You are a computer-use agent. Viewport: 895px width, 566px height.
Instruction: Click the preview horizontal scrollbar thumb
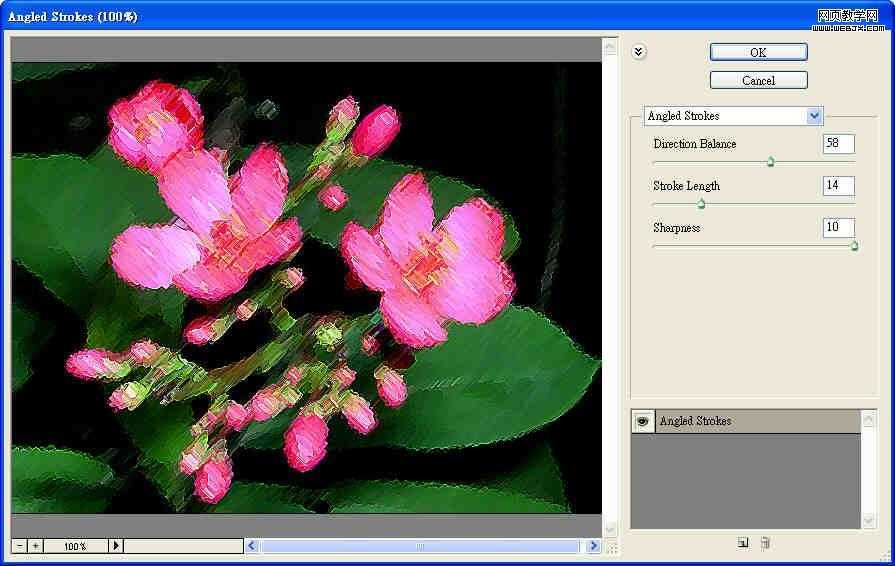[421, 546]
